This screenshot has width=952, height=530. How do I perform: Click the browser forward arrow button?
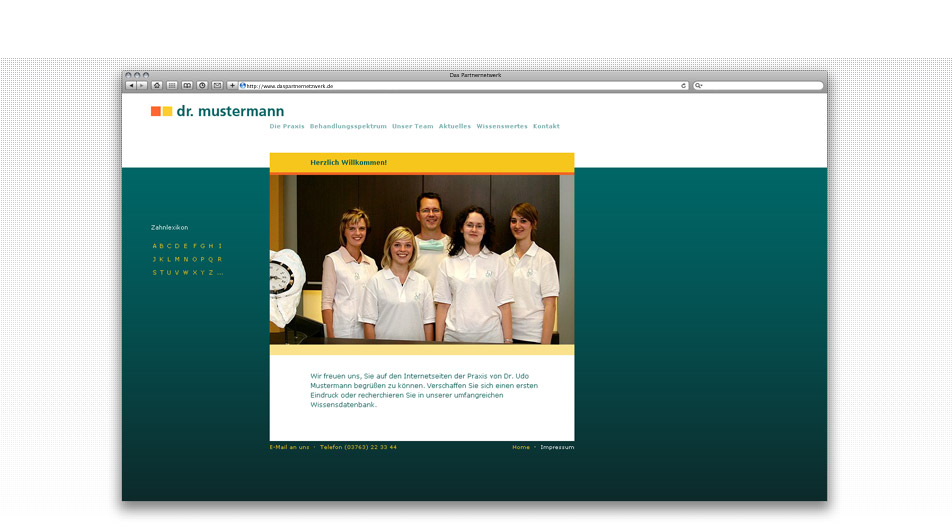click(142, 86)
